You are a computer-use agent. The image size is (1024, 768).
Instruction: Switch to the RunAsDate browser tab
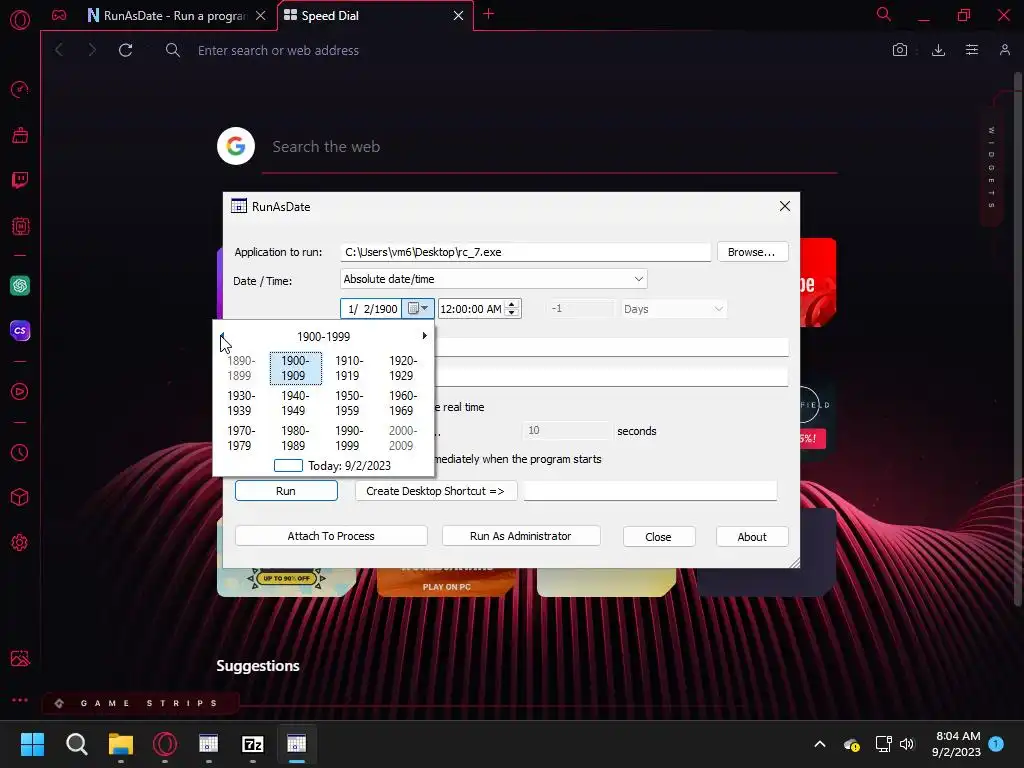click(167, 16)
